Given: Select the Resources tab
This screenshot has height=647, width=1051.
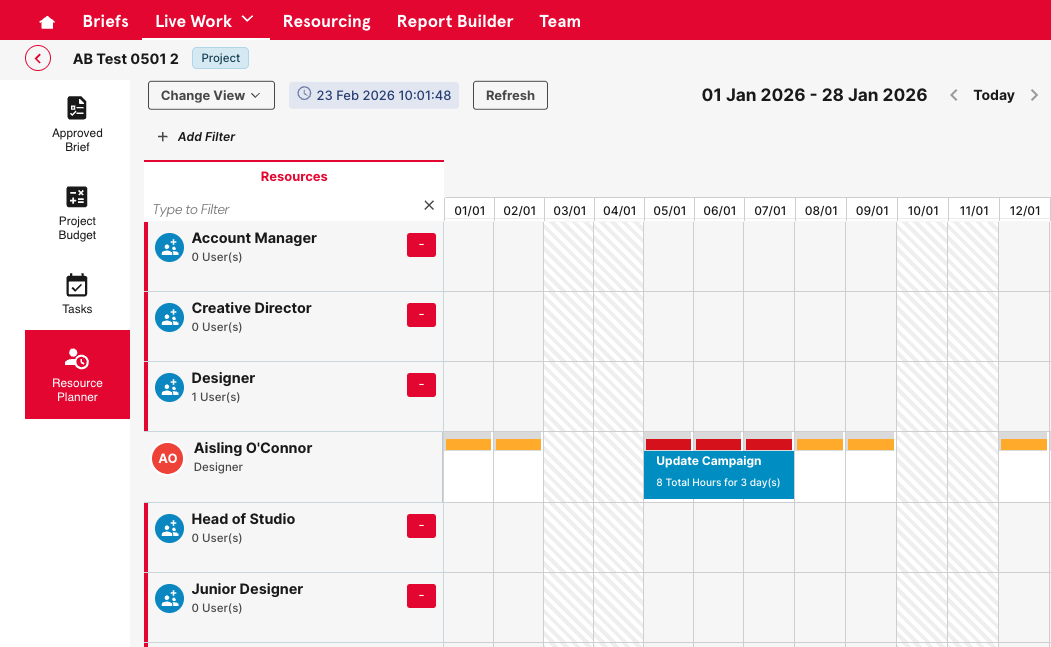Looking at the screenshot, I should click(x=294, y=176).
